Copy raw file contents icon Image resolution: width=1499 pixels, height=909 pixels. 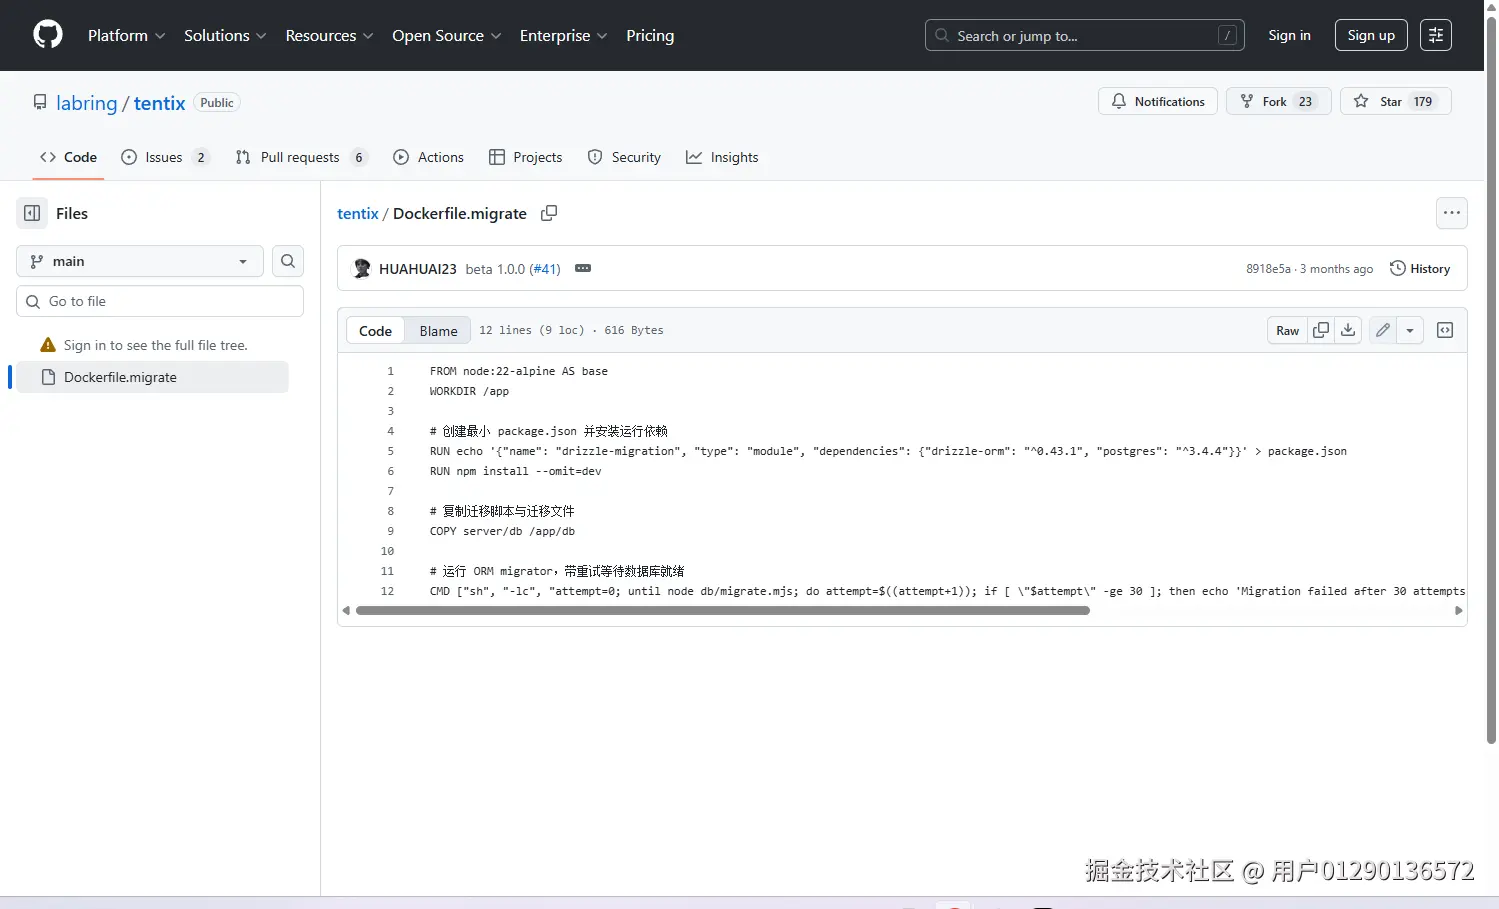point(1321,330)
